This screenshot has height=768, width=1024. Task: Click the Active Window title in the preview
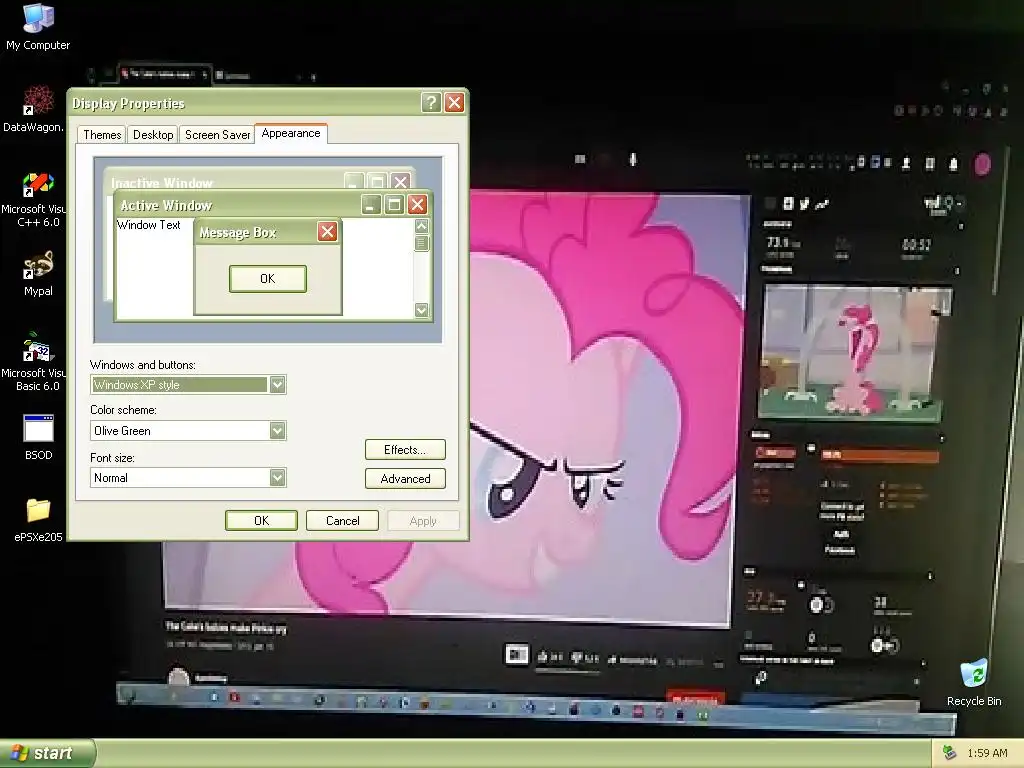[167, 206]
